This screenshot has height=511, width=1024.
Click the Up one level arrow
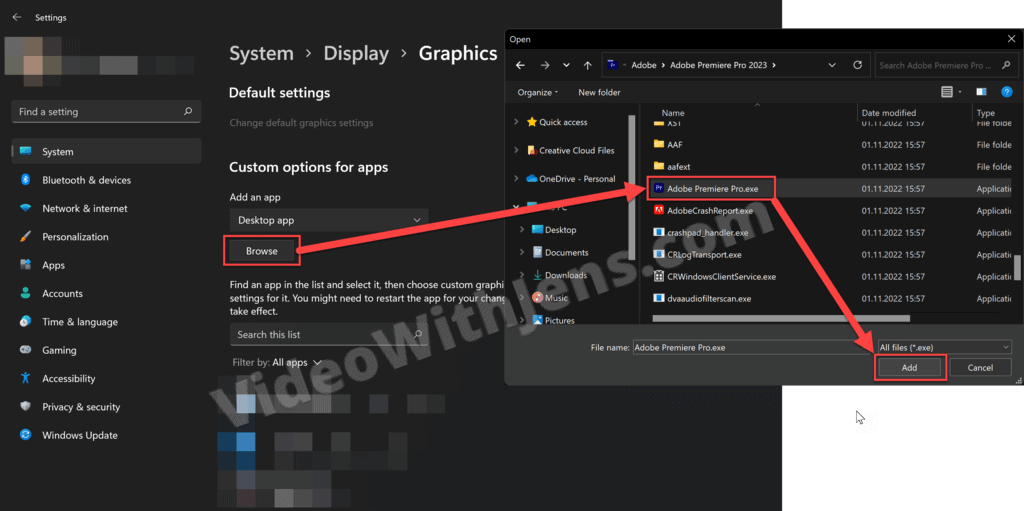tap(588, 65)
